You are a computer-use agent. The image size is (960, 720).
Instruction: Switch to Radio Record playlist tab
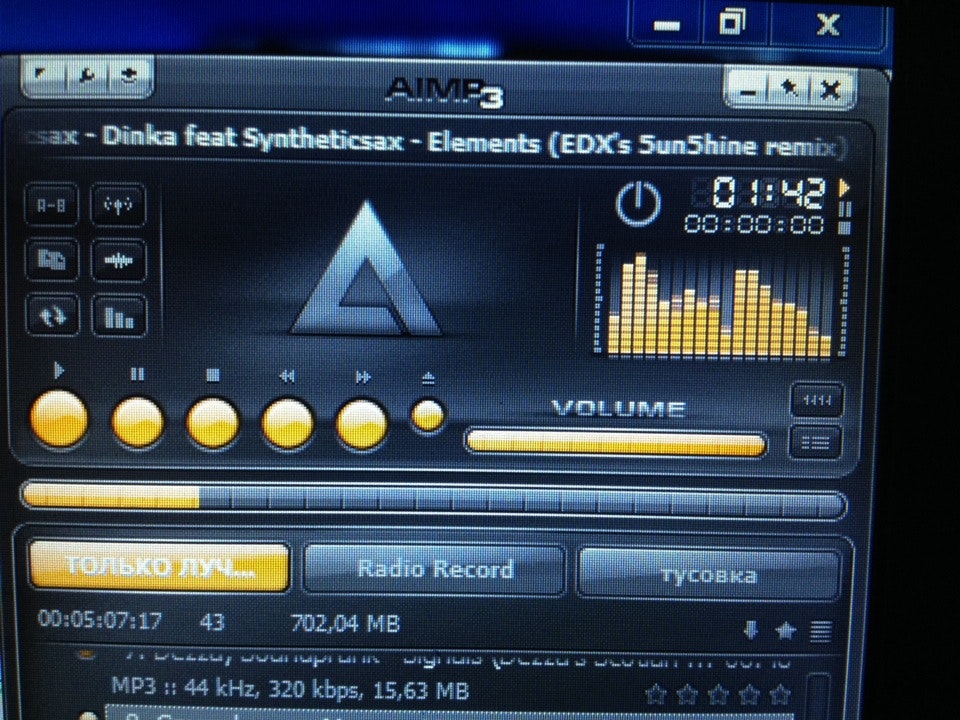click(435, 569)
